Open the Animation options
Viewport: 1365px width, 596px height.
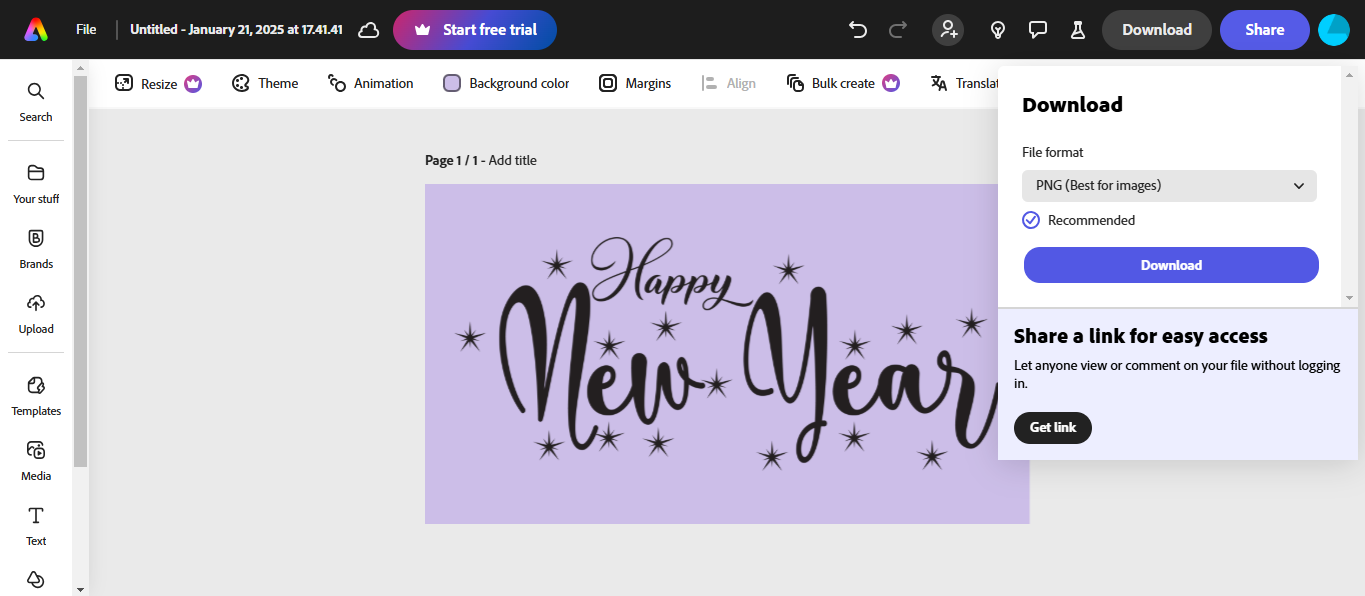point(371,84)
